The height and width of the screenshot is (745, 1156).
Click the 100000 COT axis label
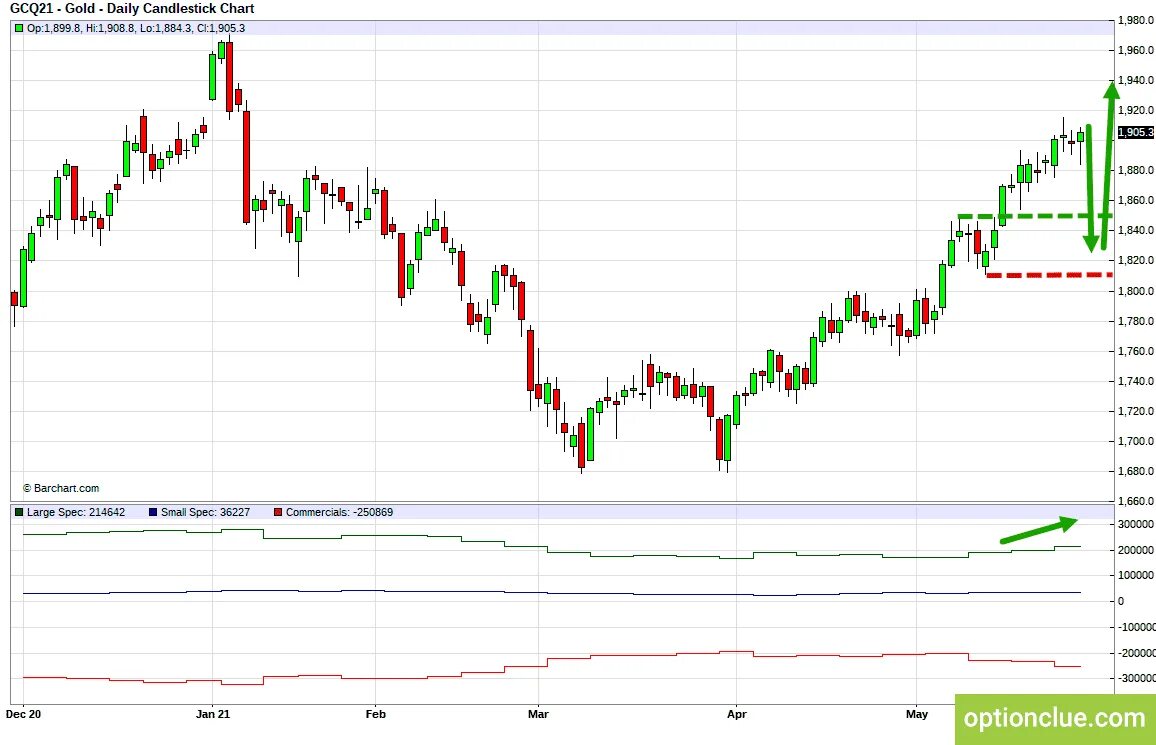click(x=1136, y=576)
